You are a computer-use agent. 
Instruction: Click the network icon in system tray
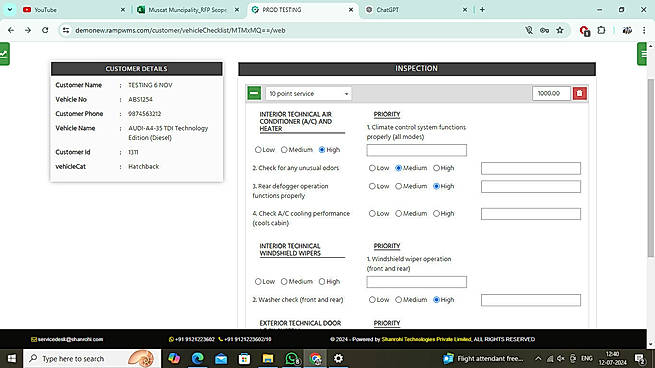(550, 358)
